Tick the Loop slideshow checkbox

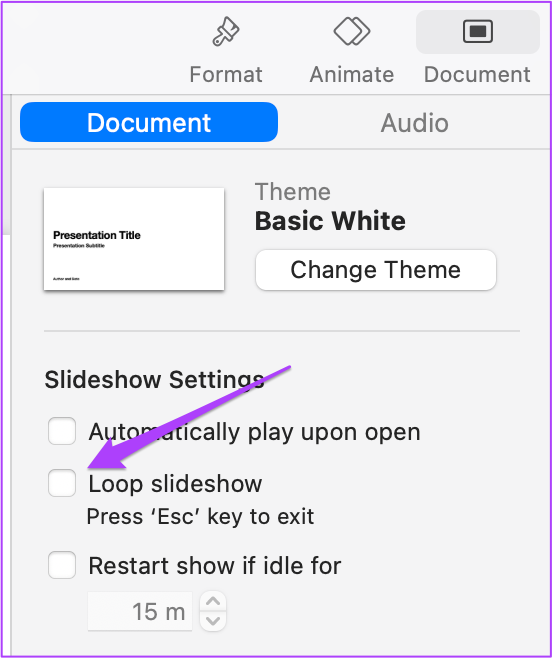(x=62, y=483)
